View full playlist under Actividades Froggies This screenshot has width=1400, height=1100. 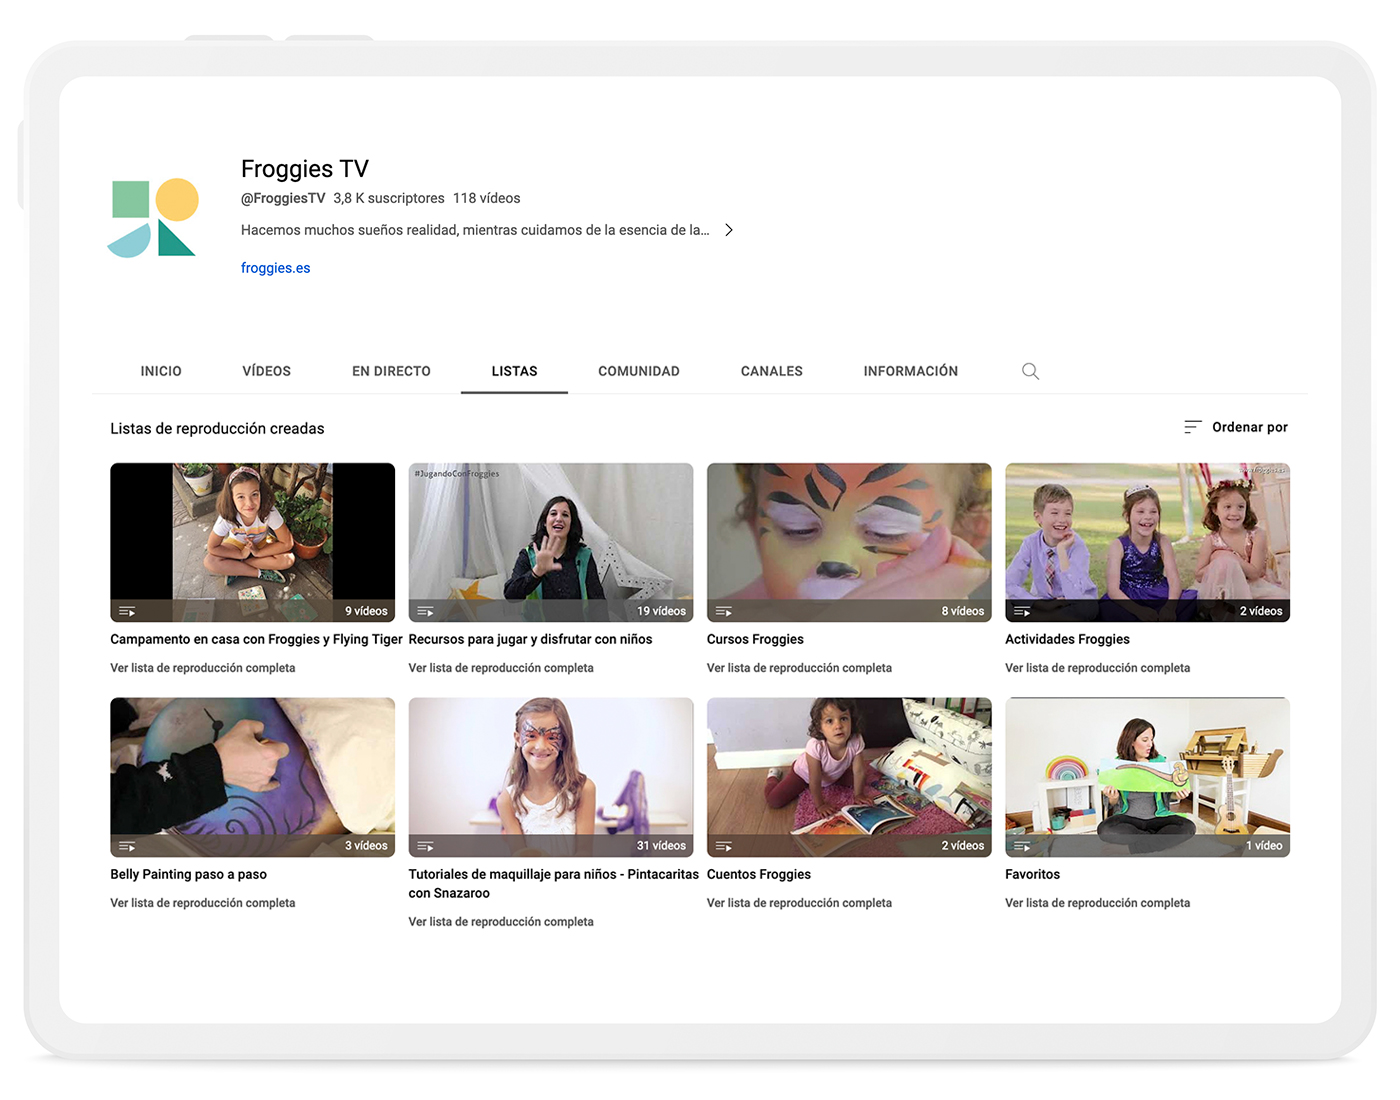click(x=1097, y=668)
